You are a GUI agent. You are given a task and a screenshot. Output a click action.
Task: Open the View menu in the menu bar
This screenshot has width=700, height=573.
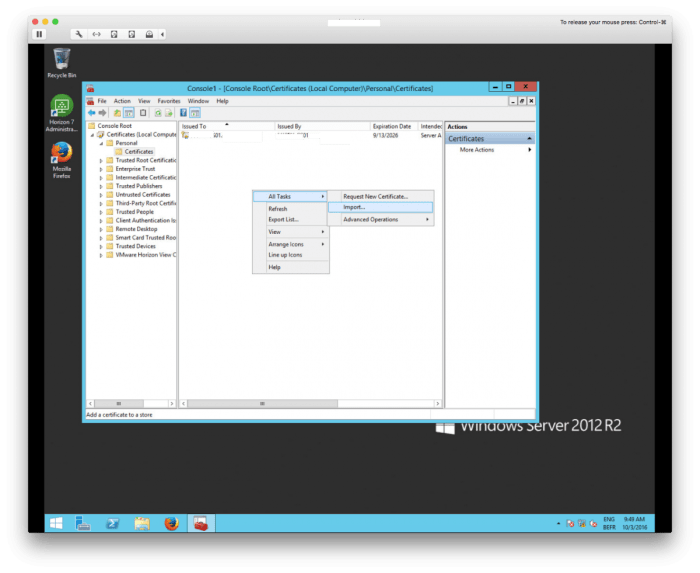pos(144,101)
